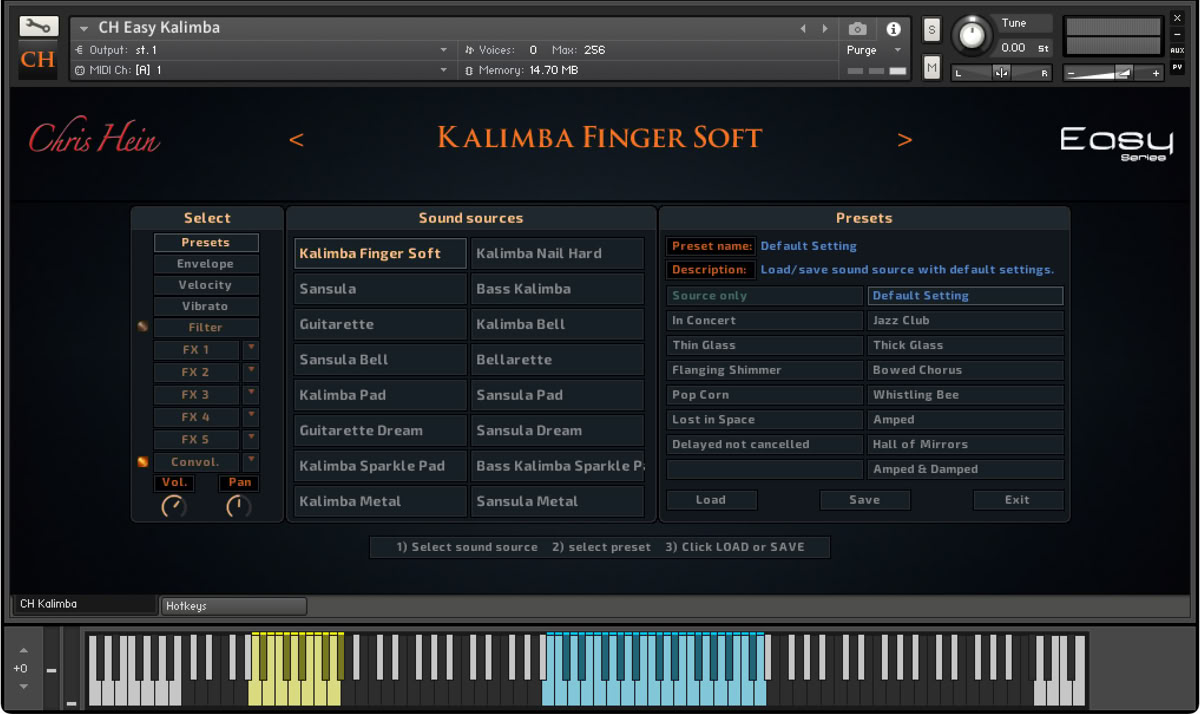This screenshot has height=714, width=1200.
Task: Click the camera snapshot icon
Action: coord(857,29)
